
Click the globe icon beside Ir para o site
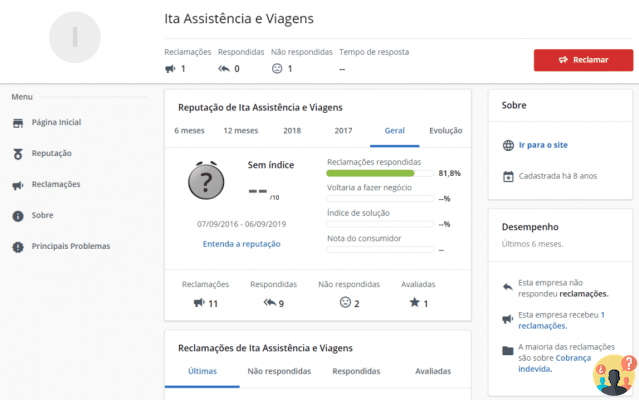coord(508,145)
